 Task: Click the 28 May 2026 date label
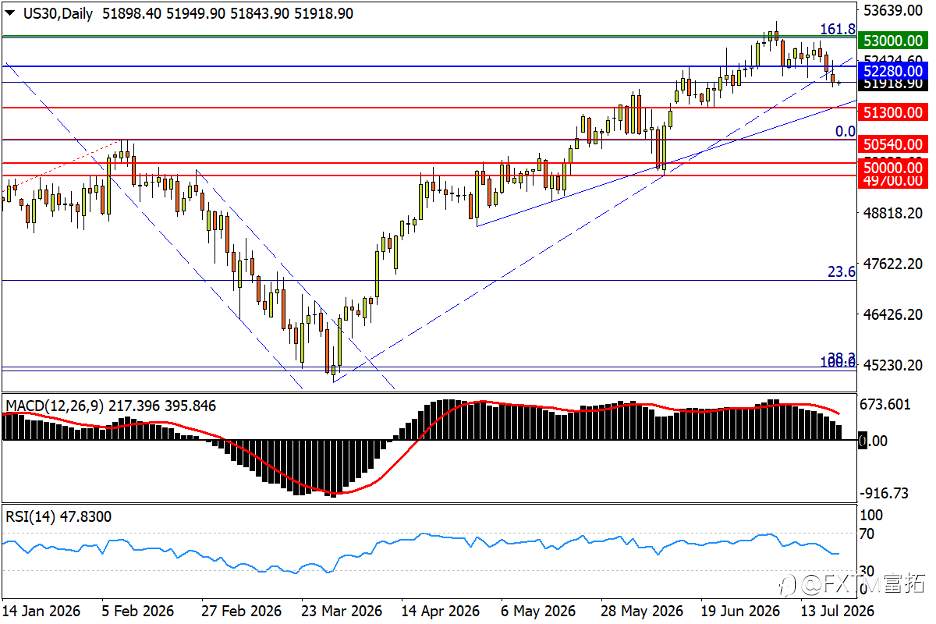coord(642,611)
